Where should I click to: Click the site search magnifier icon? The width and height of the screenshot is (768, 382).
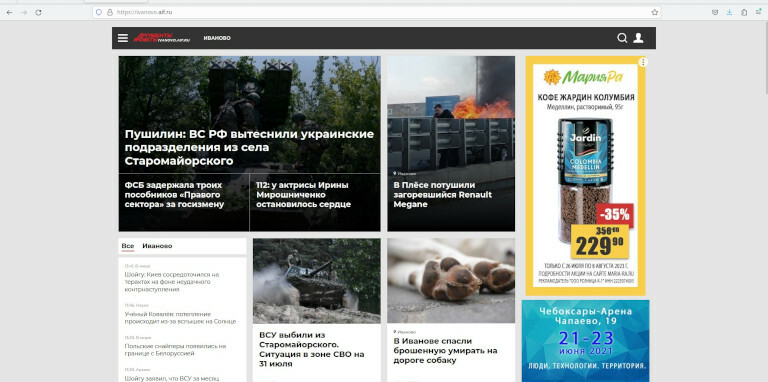pos(622,38)
